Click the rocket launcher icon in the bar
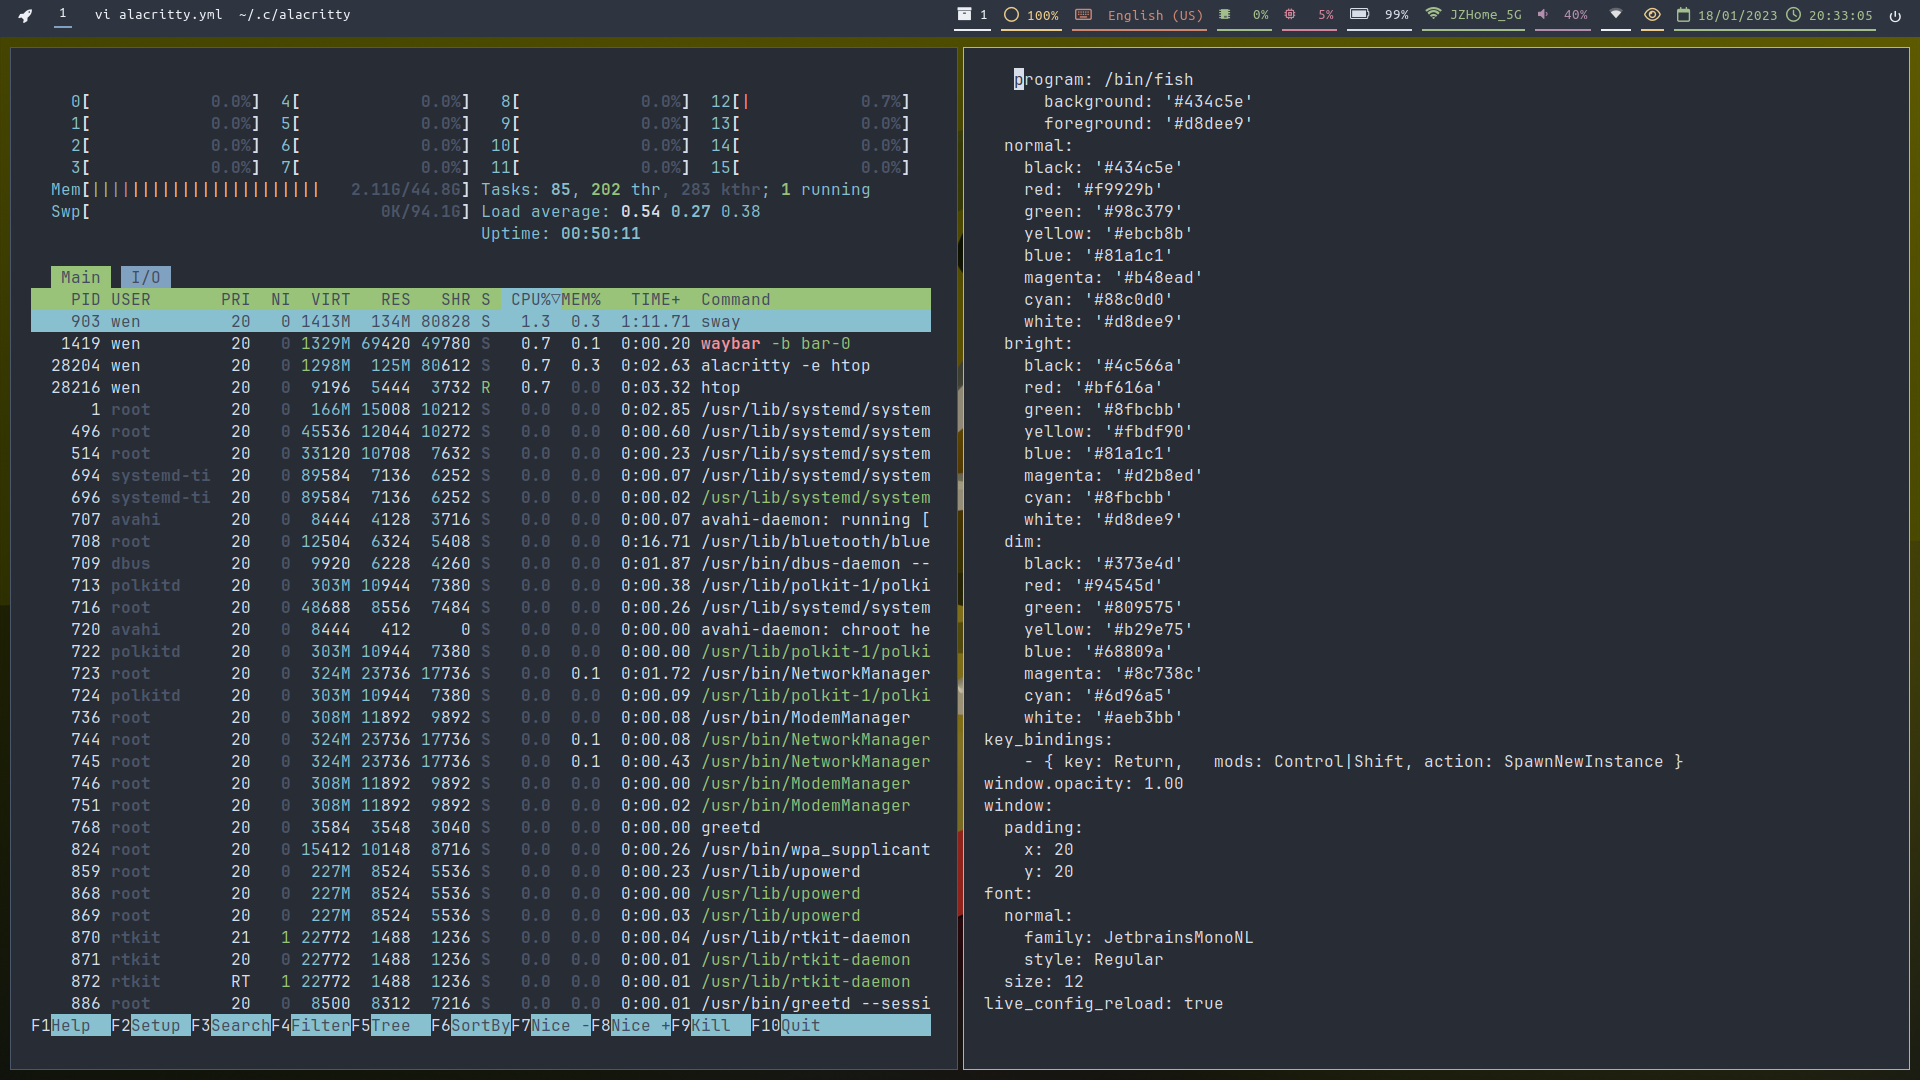Image resolution: width=1920 pixels, height=1080 pixels. click(25, 15)
